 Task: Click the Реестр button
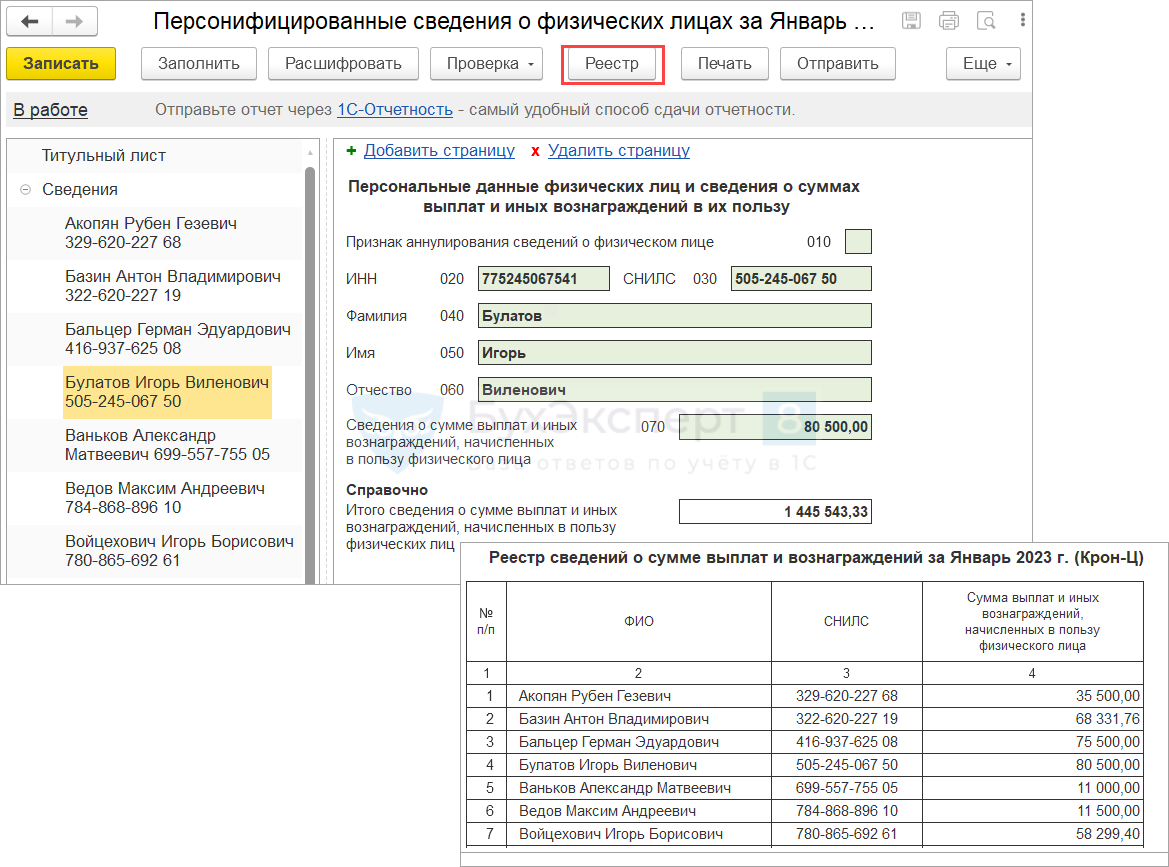pyautogui.click(x=612, y=64)
